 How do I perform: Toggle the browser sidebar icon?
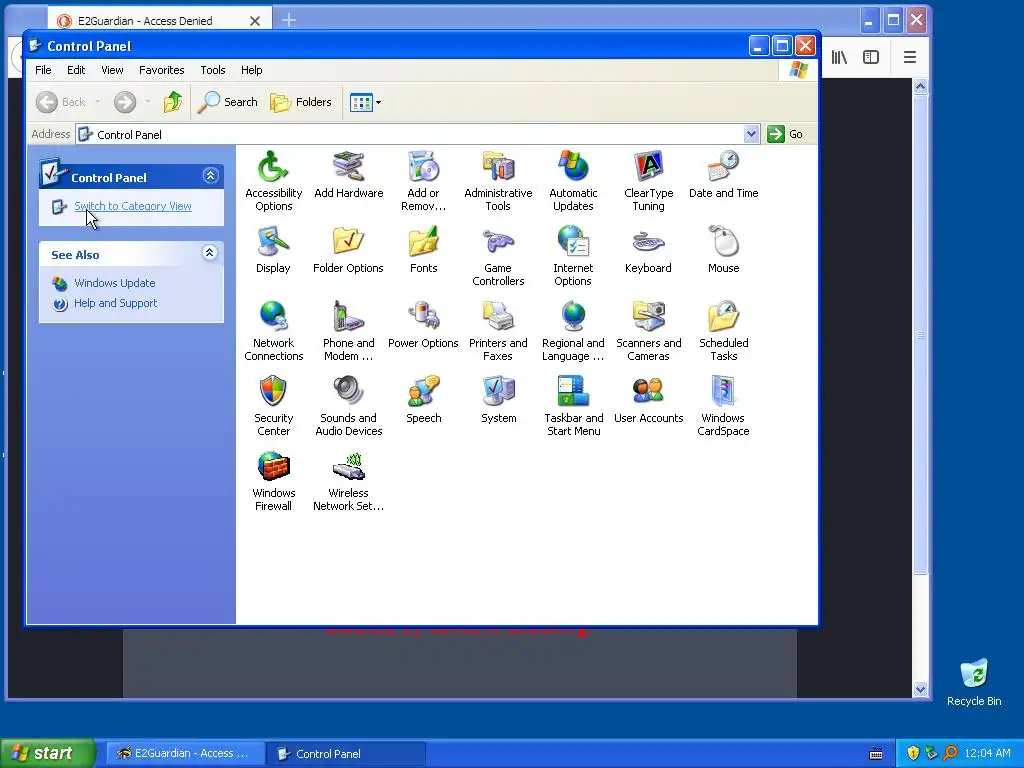point(871,57)
